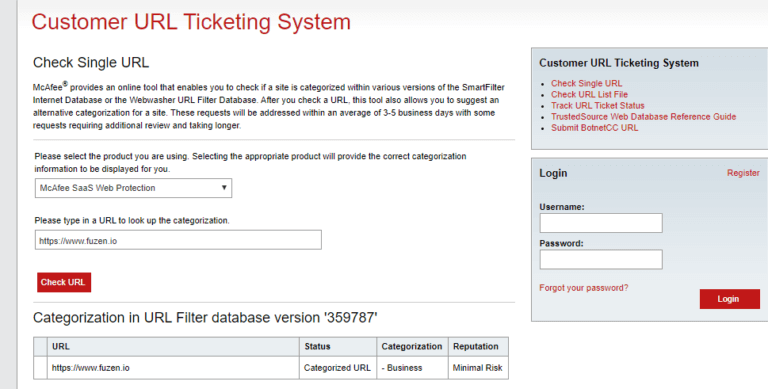
Task: Click the Minimal Risk reputation cell
Action: 479,367
